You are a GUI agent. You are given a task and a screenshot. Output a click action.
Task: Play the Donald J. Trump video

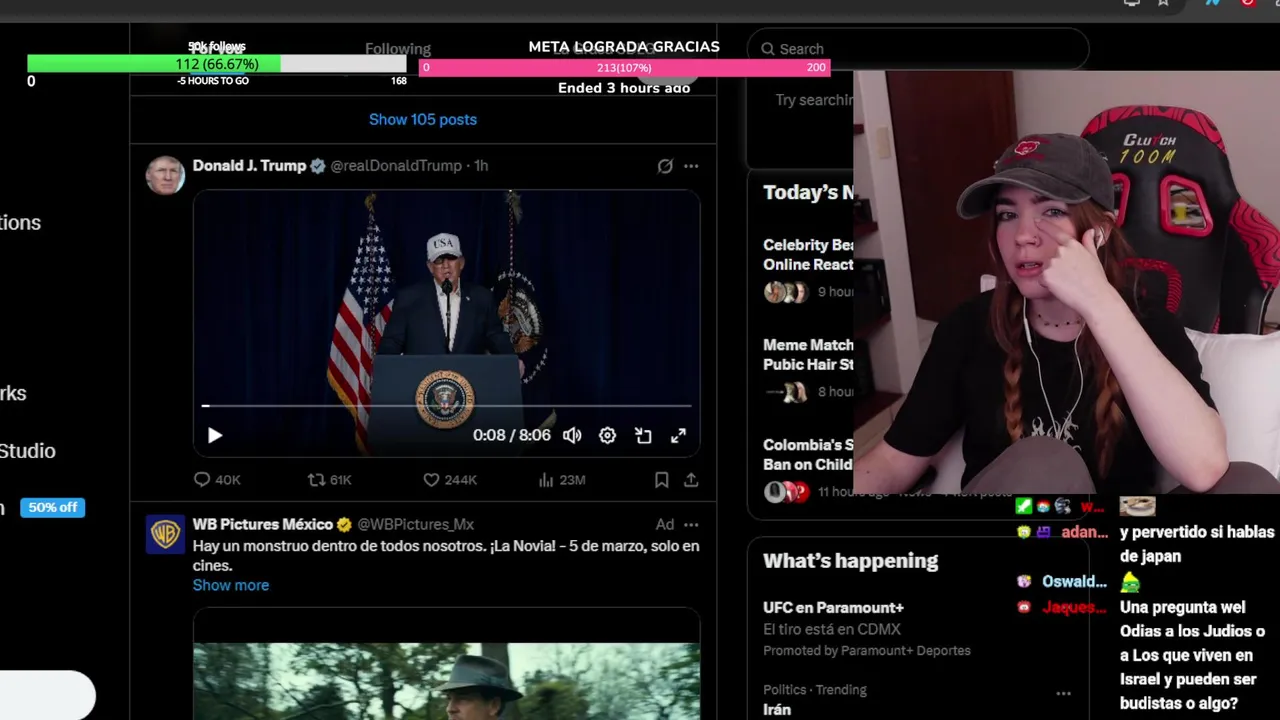[x=215, y=435]
